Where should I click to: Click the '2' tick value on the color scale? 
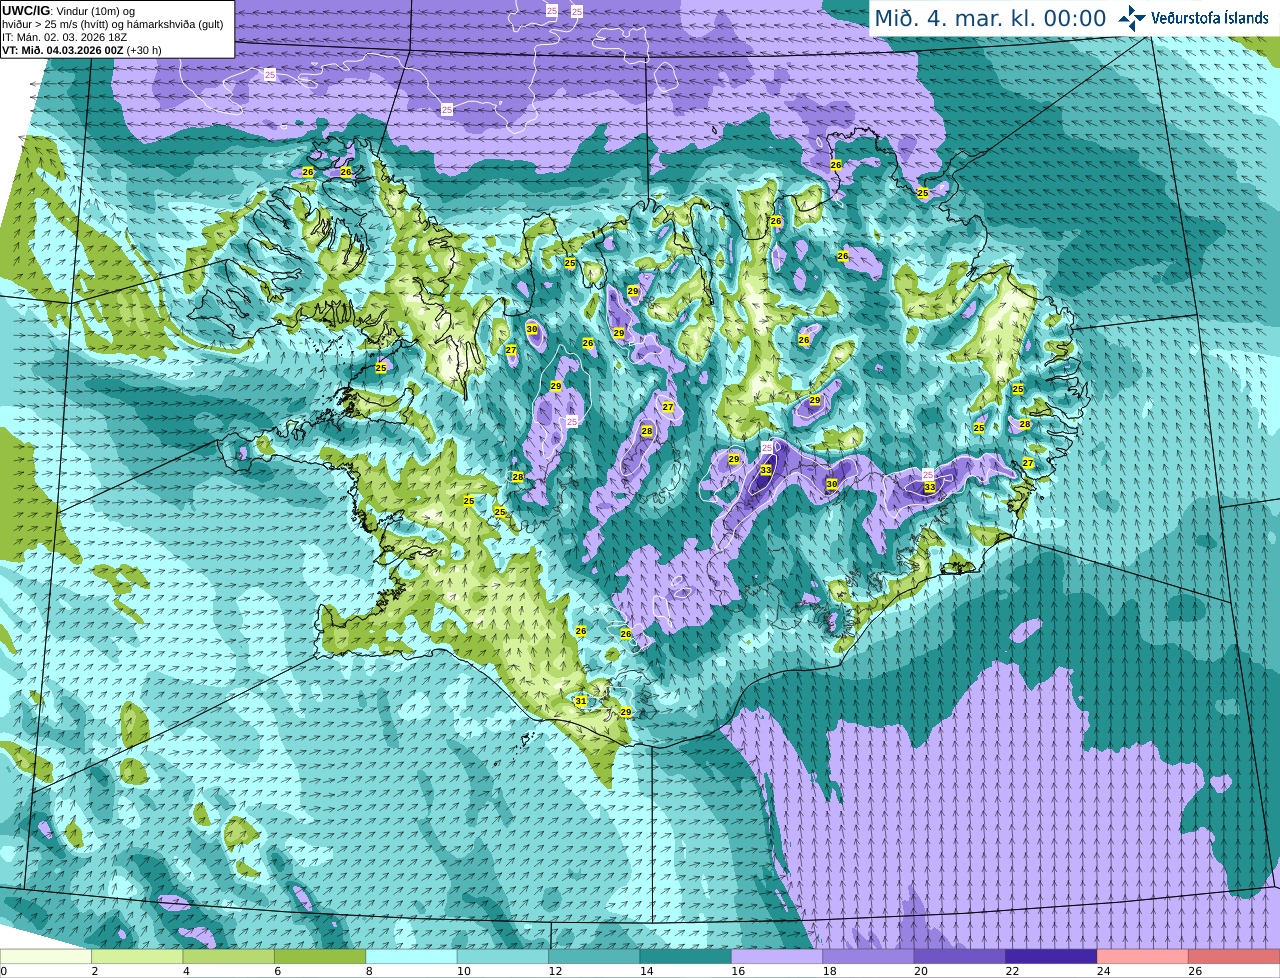[95, 971]
